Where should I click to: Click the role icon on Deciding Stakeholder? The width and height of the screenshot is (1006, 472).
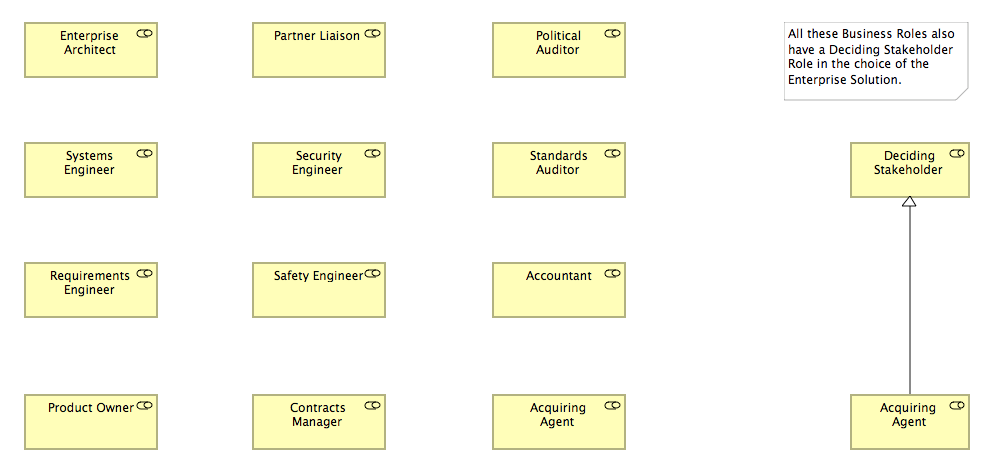[957, 153]
